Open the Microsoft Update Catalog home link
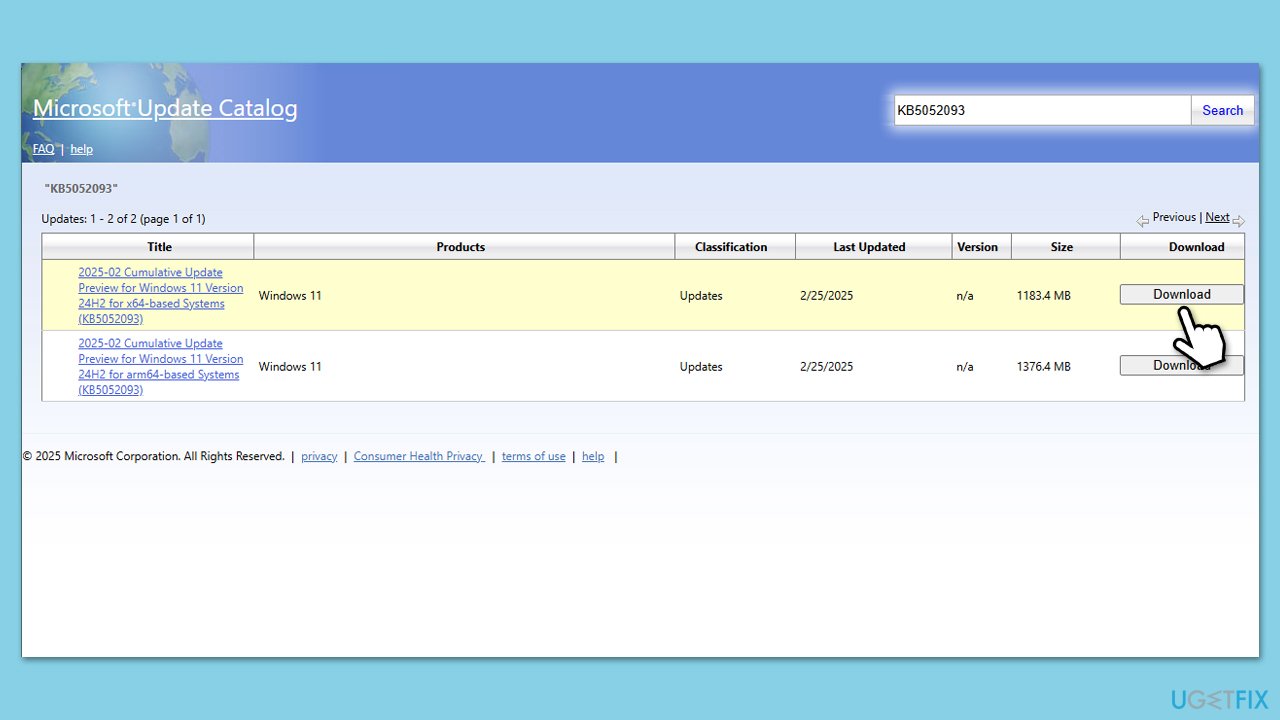The height and width of the screenshot is (720, 1280). [x=165, y=108]
